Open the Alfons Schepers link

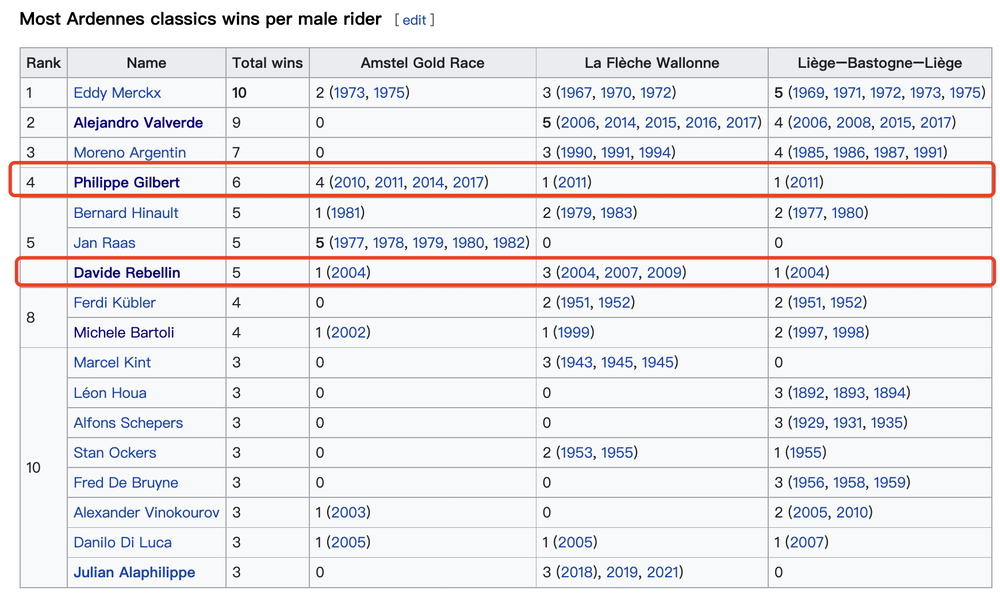[128, 423]
